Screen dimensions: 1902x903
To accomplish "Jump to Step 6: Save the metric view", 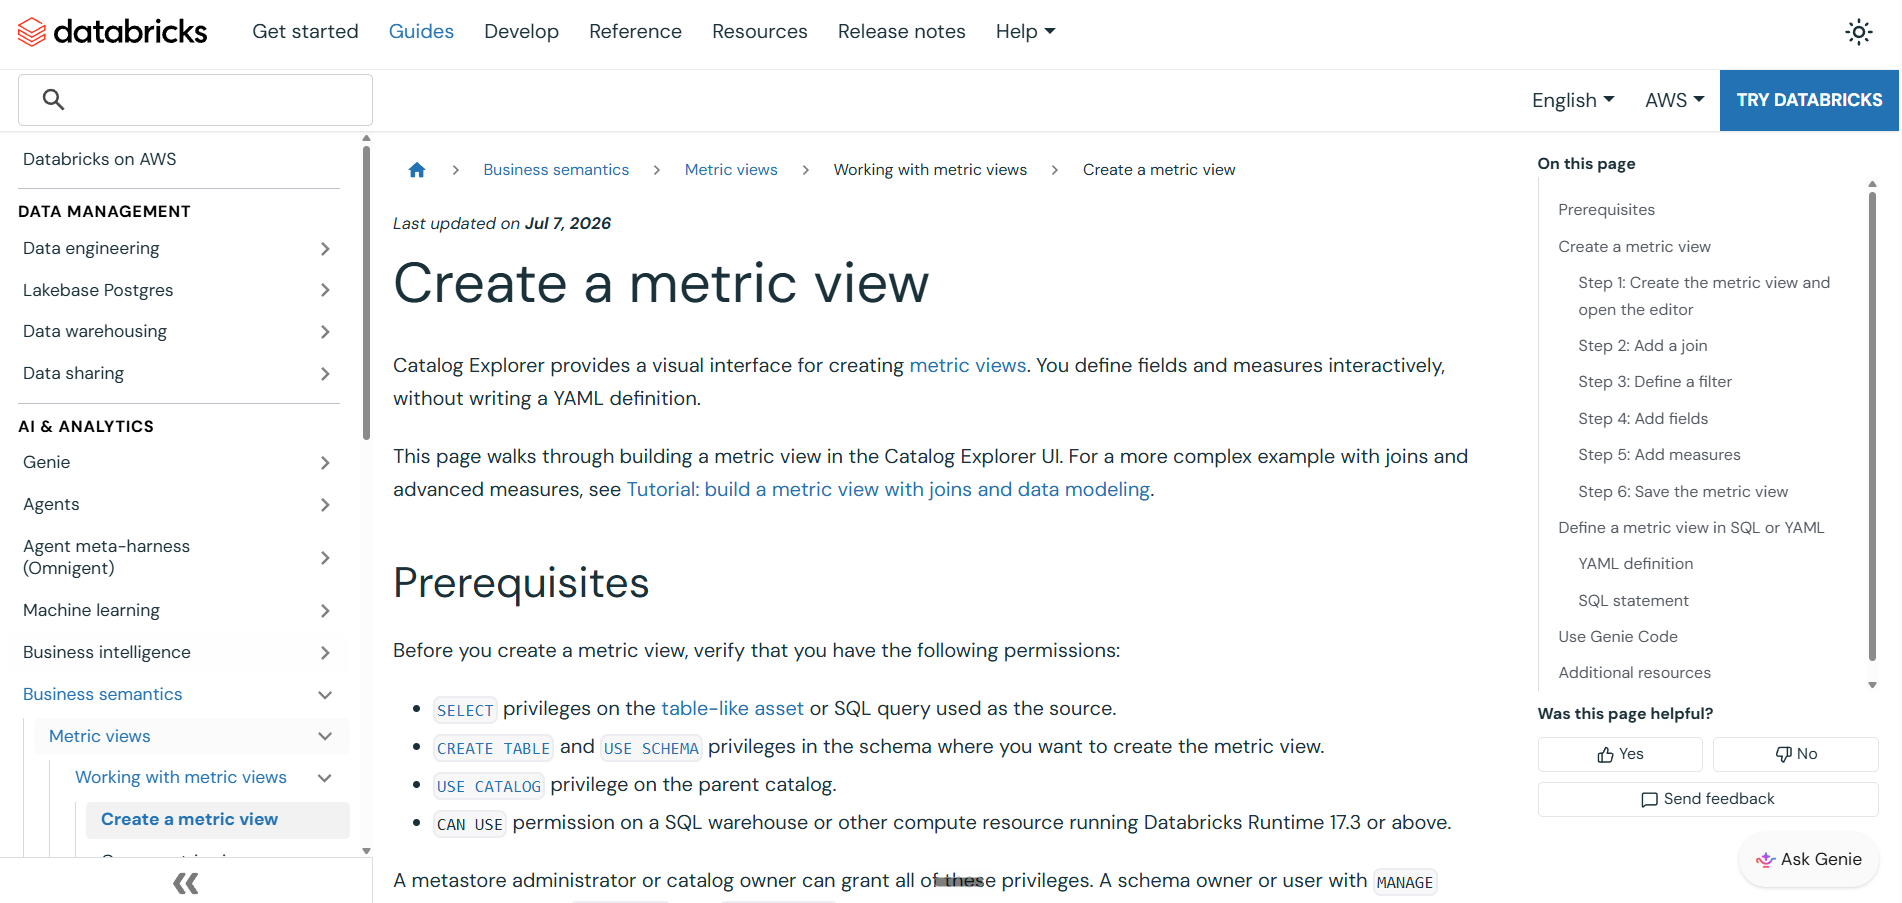I will [x=1683, y=492].
